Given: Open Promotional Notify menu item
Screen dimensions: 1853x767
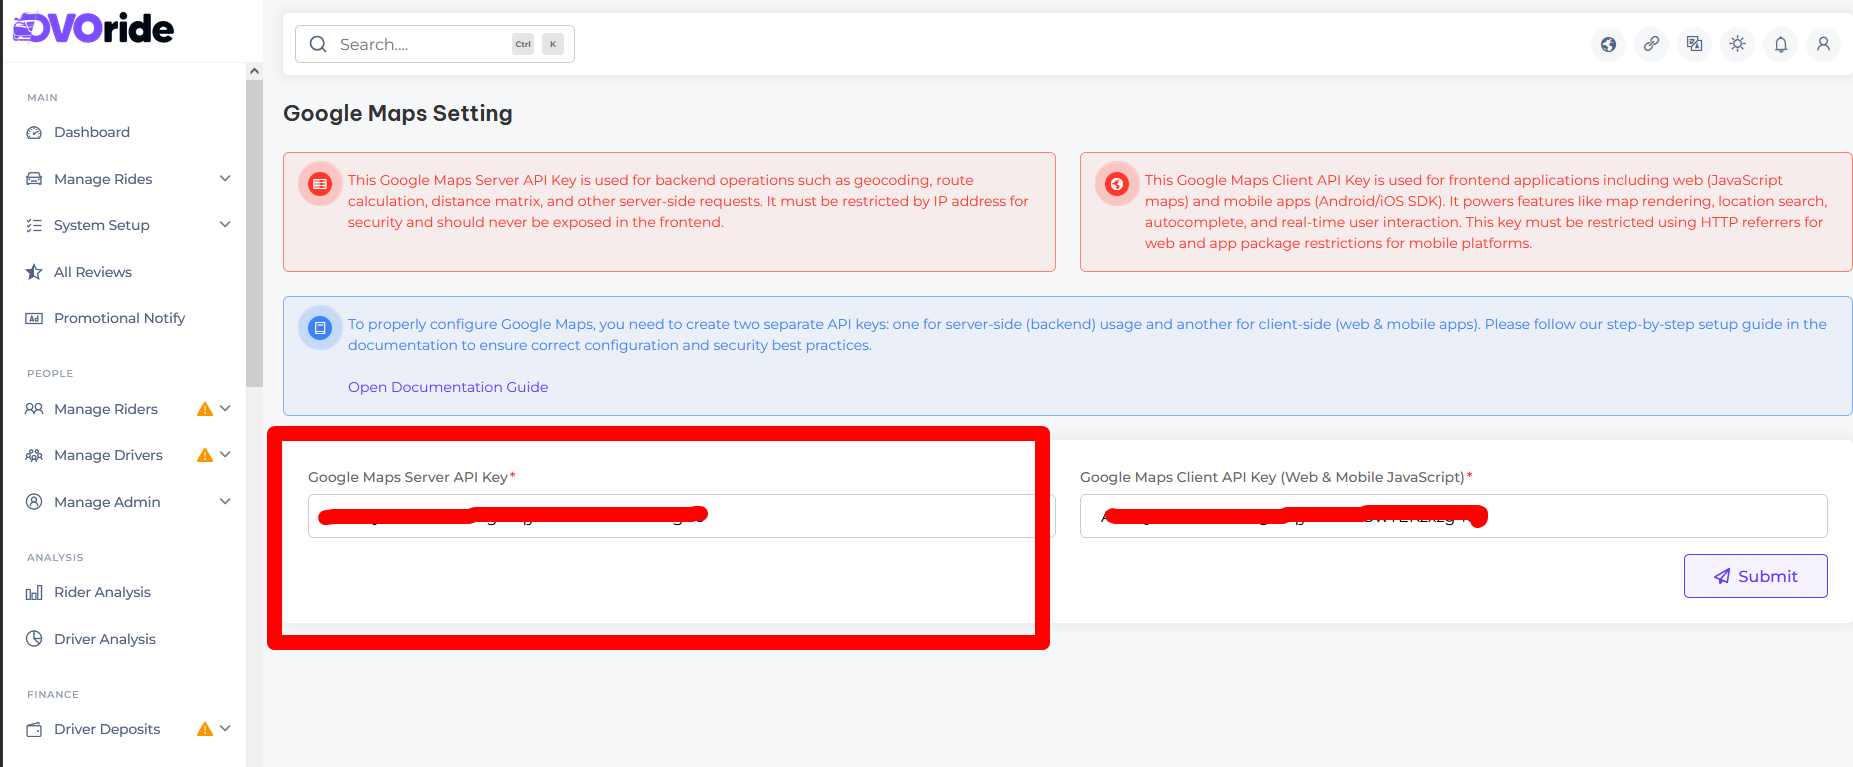Looking at the screenshot, I should coord(119,318).
